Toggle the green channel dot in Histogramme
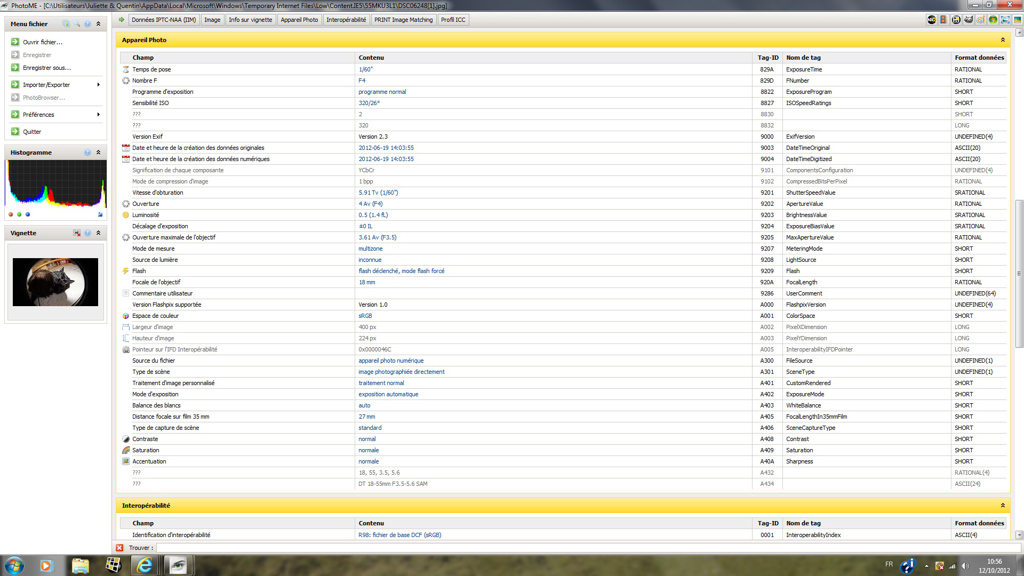1024x576 pixels. [x=19, y=214]
